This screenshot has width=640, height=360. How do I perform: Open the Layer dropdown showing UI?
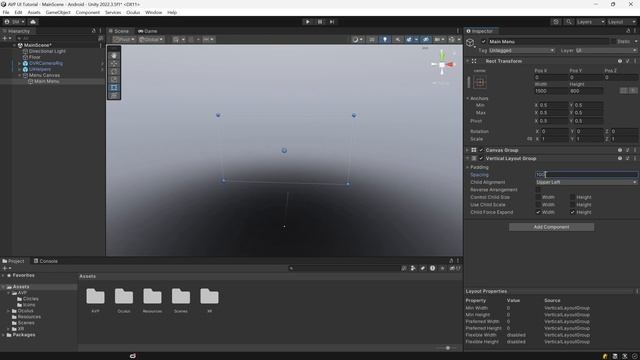[606, 51]
